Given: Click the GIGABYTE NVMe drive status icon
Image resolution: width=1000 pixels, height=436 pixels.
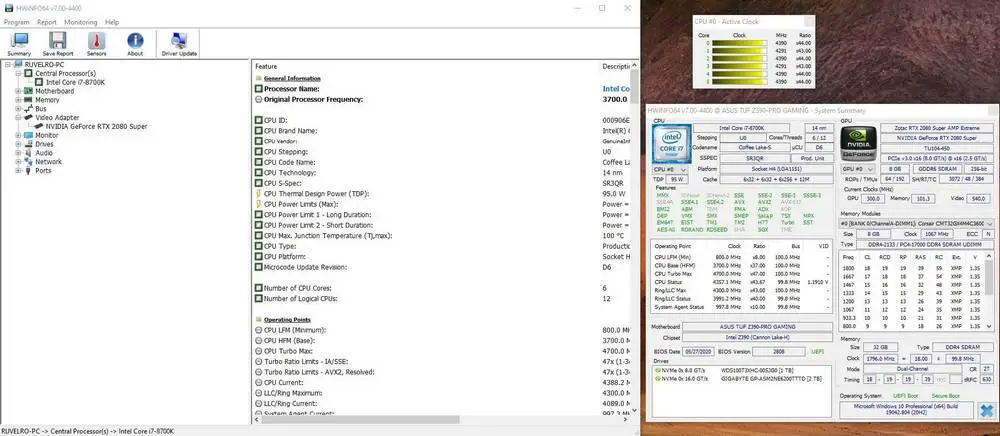Looking at the screenshot, I should 658,379.
